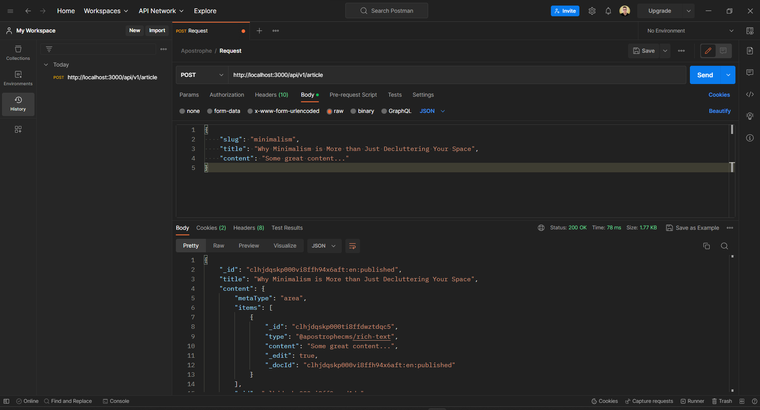Go forward with the right arrow
The height and width of the screenshot is (410, 760).
click(43, 11)
